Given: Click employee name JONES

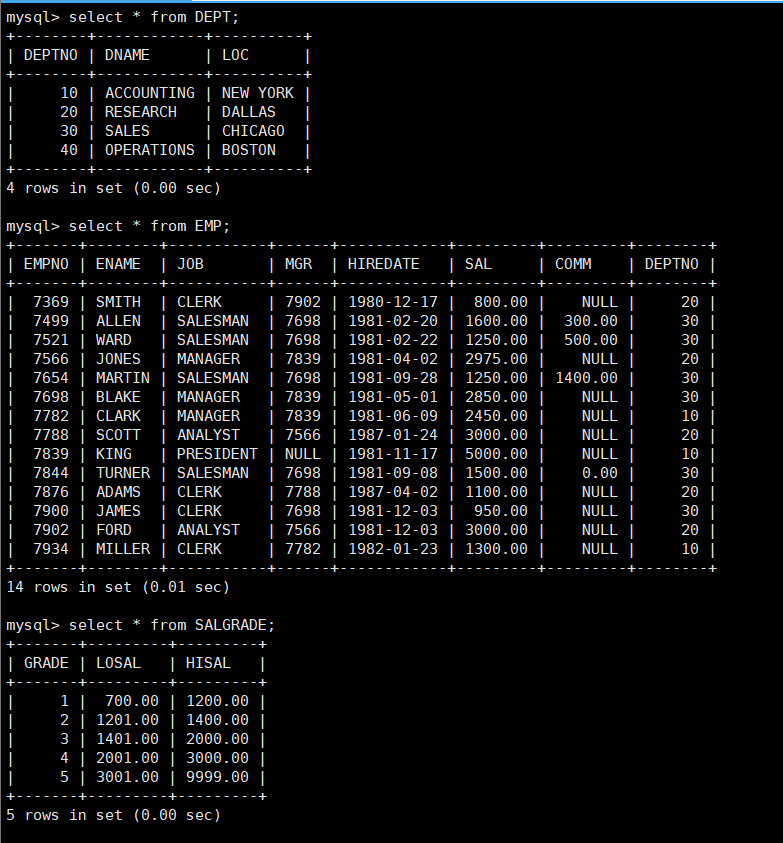Looking at the screenshot, I should pos(118,359).
